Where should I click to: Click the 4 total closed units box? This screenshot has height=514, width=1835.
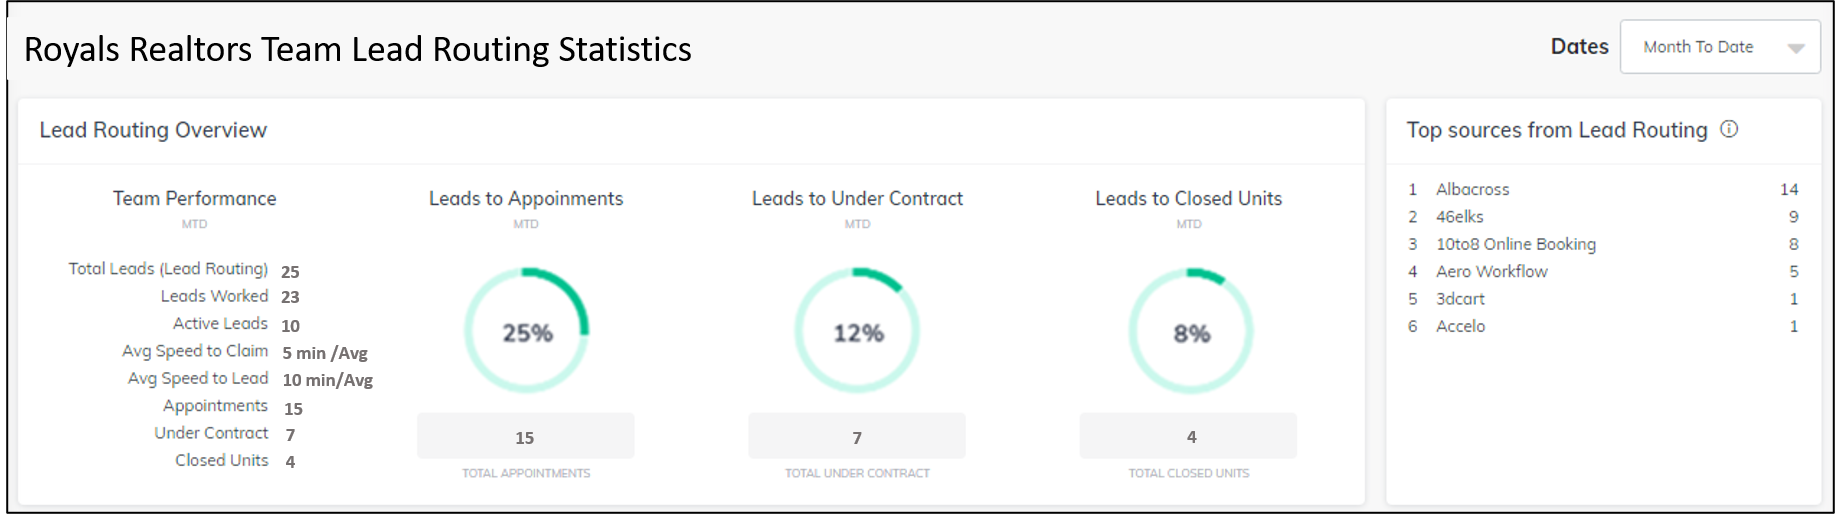tap(1188, 436)
